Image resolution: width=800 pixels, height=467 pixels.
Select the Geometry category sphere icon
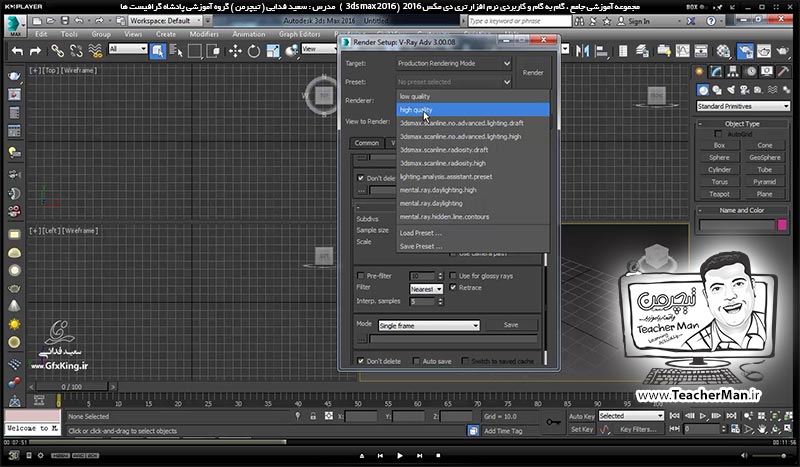(703, 90)
